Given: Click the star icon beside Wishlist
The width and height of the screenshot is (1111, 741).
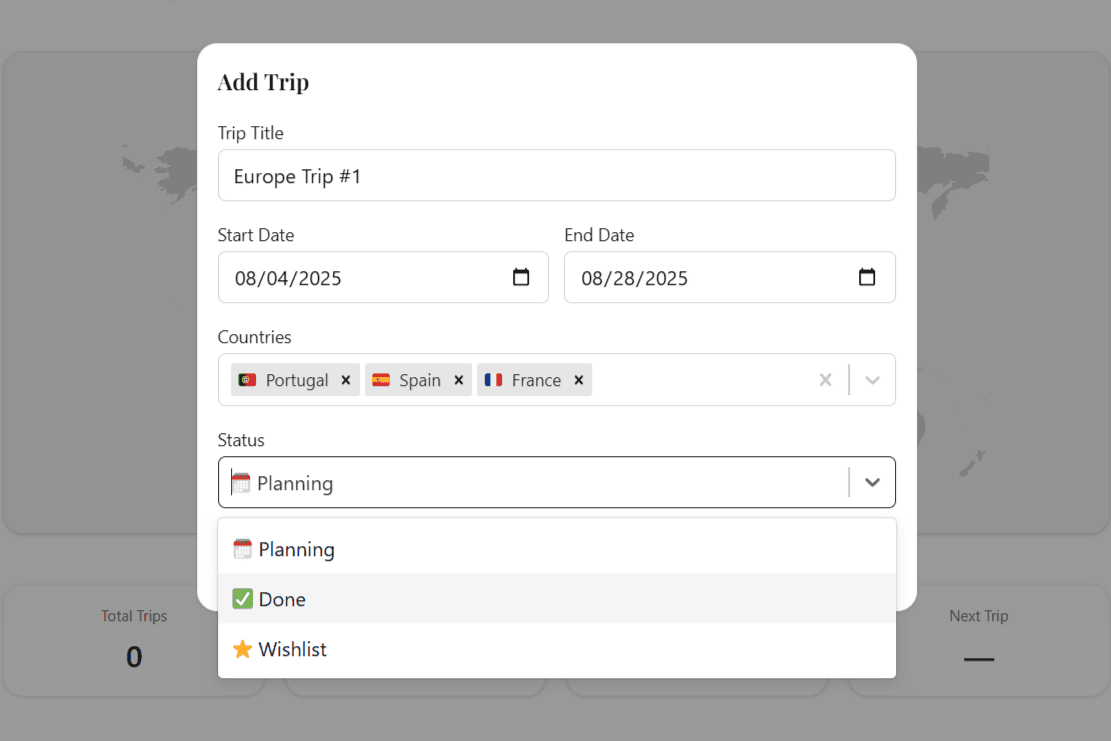Looking at the screenshot, I should click(x=242, y=649).
